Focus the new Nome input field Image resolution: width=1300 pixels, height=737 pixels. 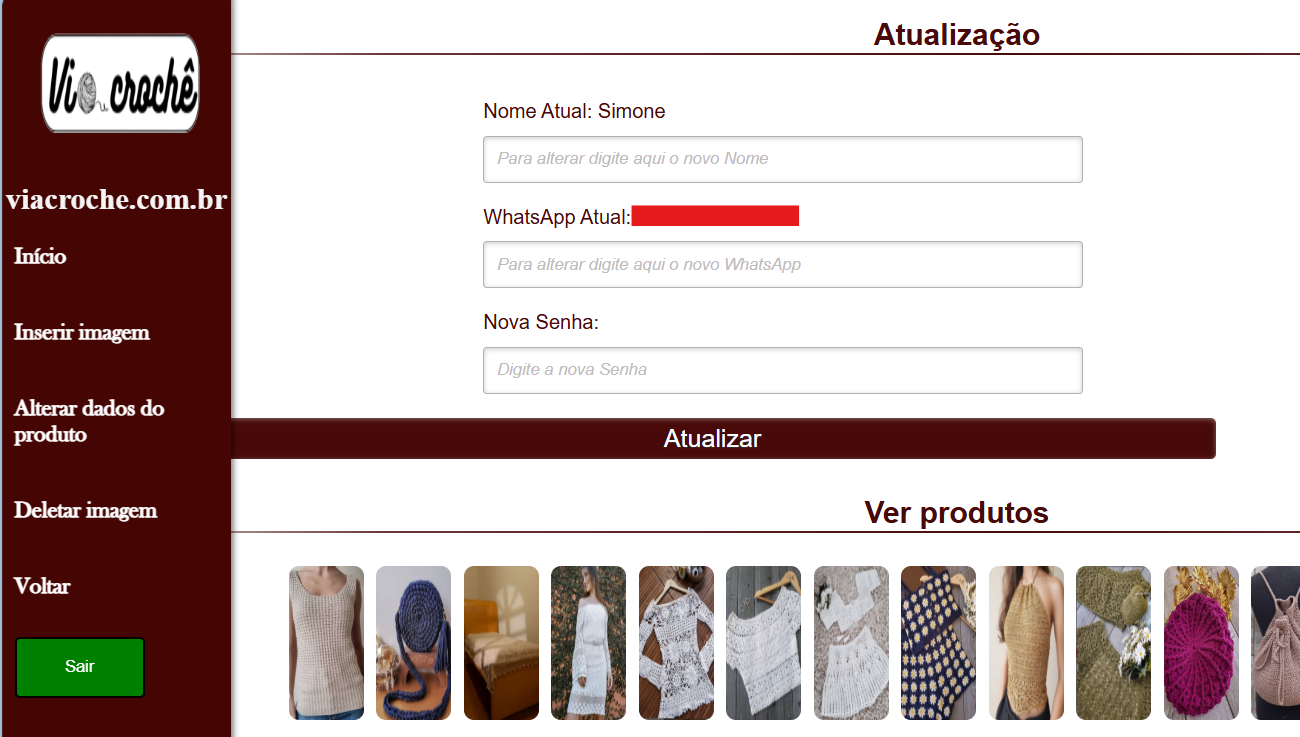783,159
